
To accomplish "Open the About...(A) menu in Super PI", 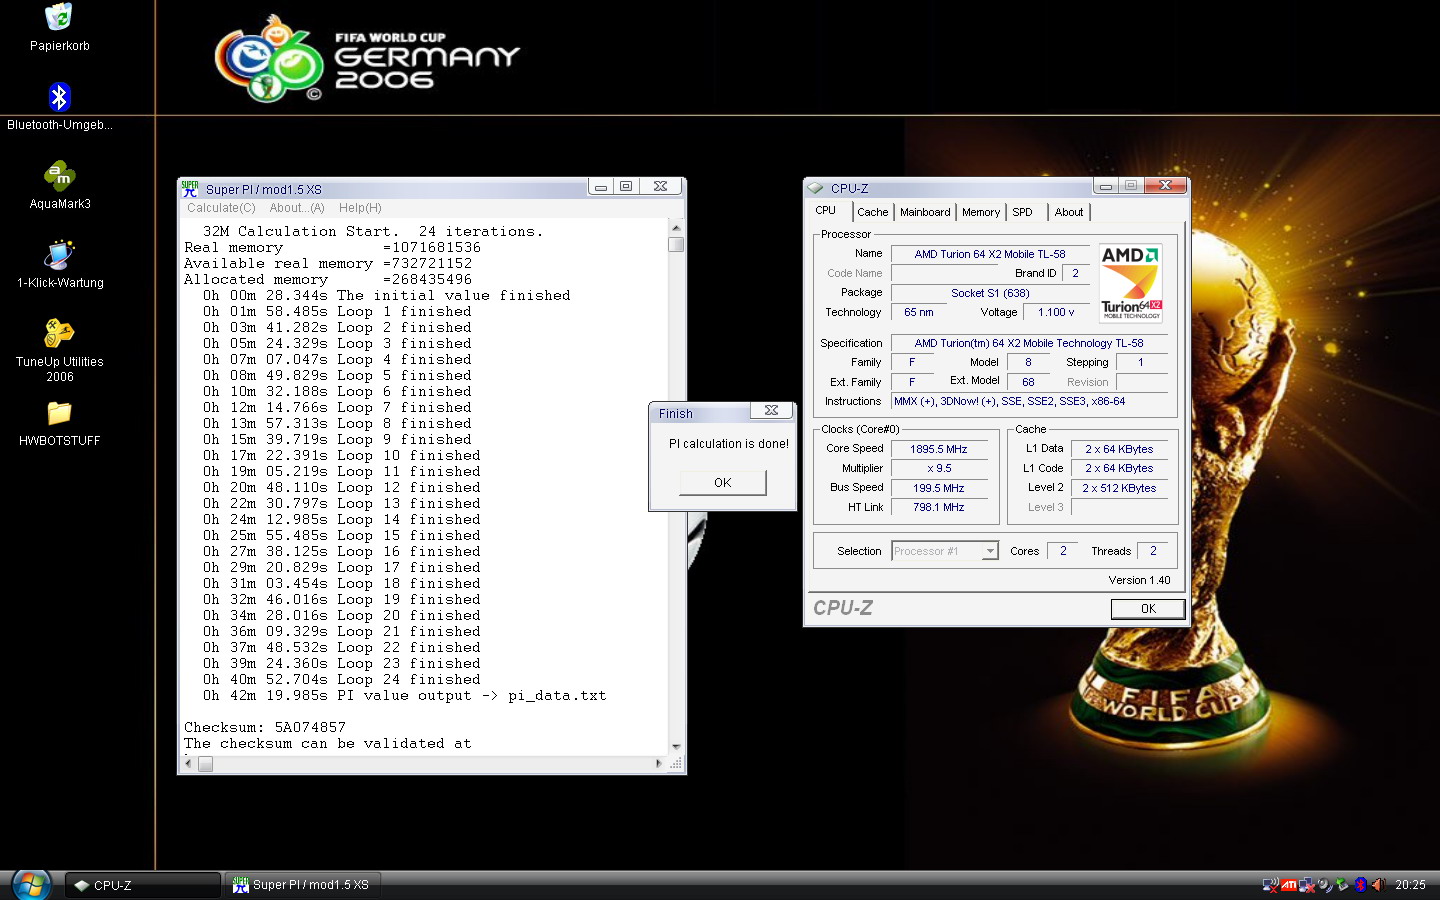I will tap(297, 208).
